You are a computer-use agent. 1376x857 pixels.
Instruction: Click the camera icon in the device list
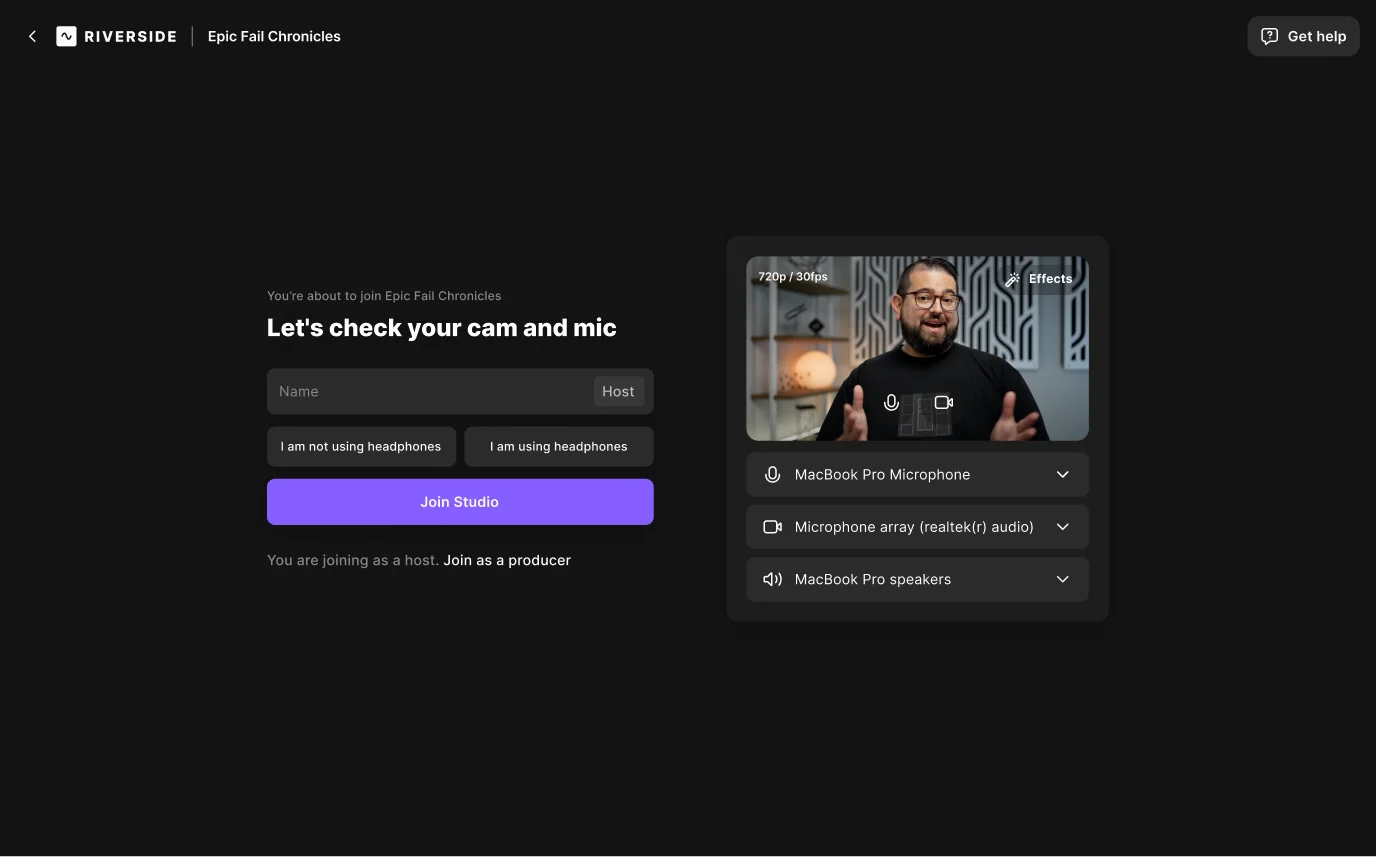point(772,527)
